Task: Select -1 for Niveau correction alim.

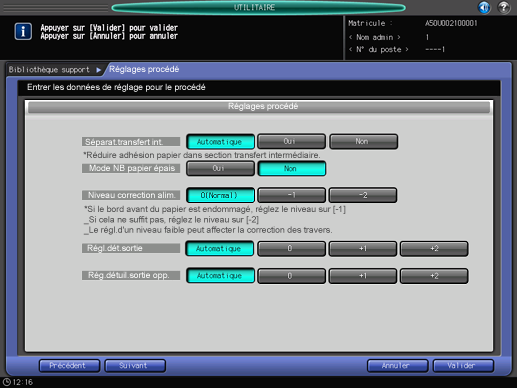Action: (291, 195)
